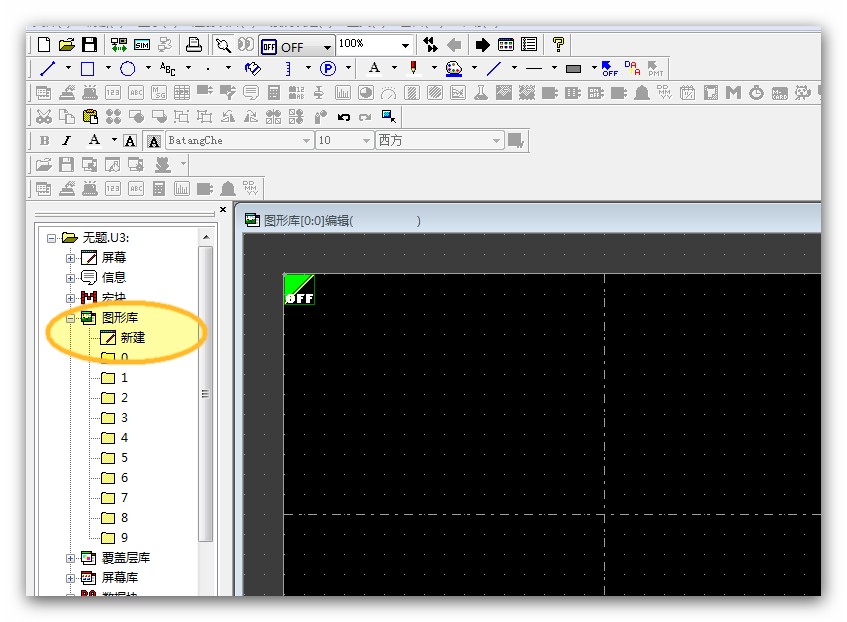Expand the 覆盖层库 tree node
The height and width of the screenshot is (622, 847).
click(71, 558)
